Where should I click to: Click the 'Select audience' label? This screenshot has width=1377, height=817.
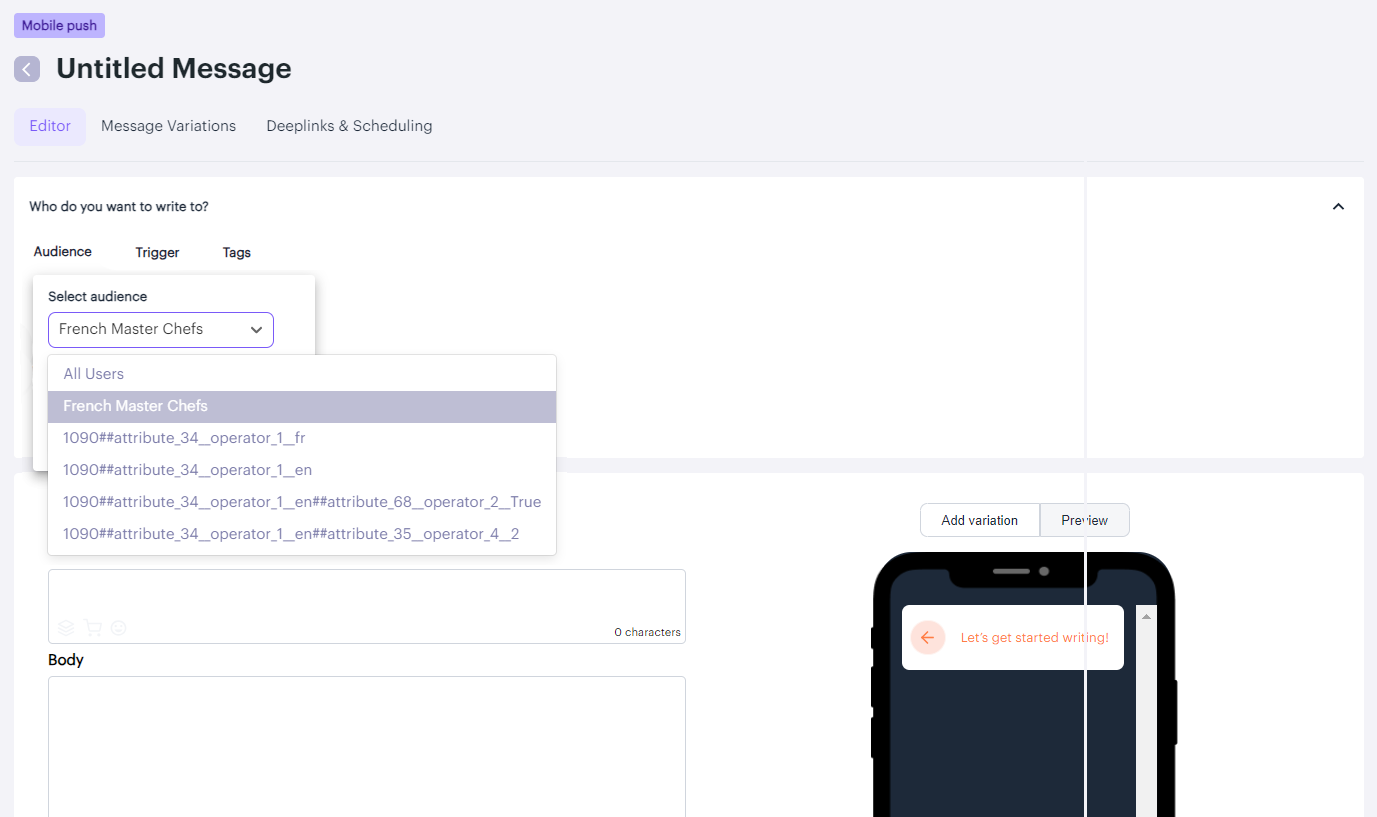click(x=98, y=297)
